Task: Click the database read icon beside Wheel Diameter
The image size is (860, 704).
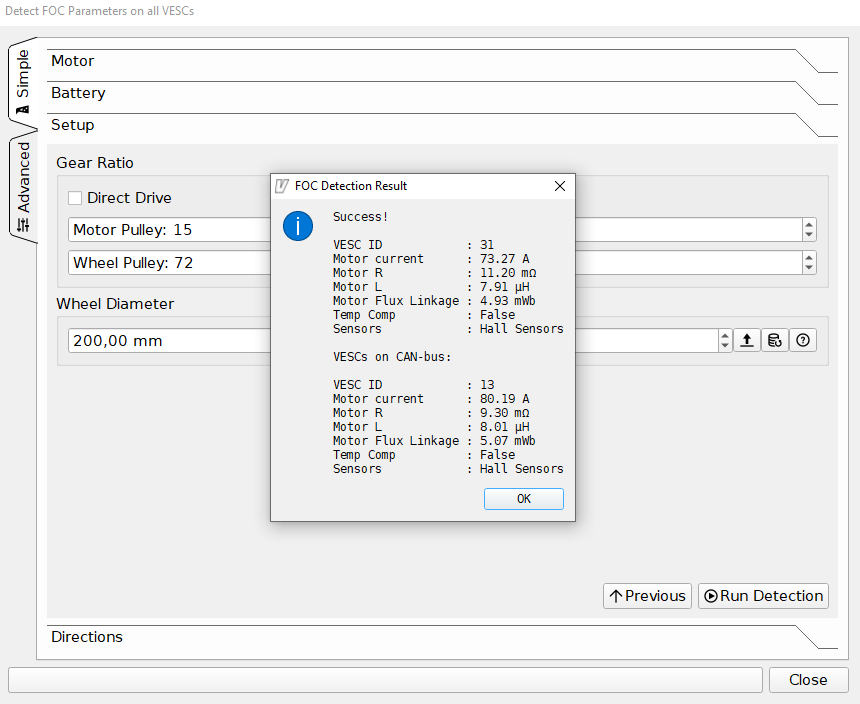Action: (774, 340)
